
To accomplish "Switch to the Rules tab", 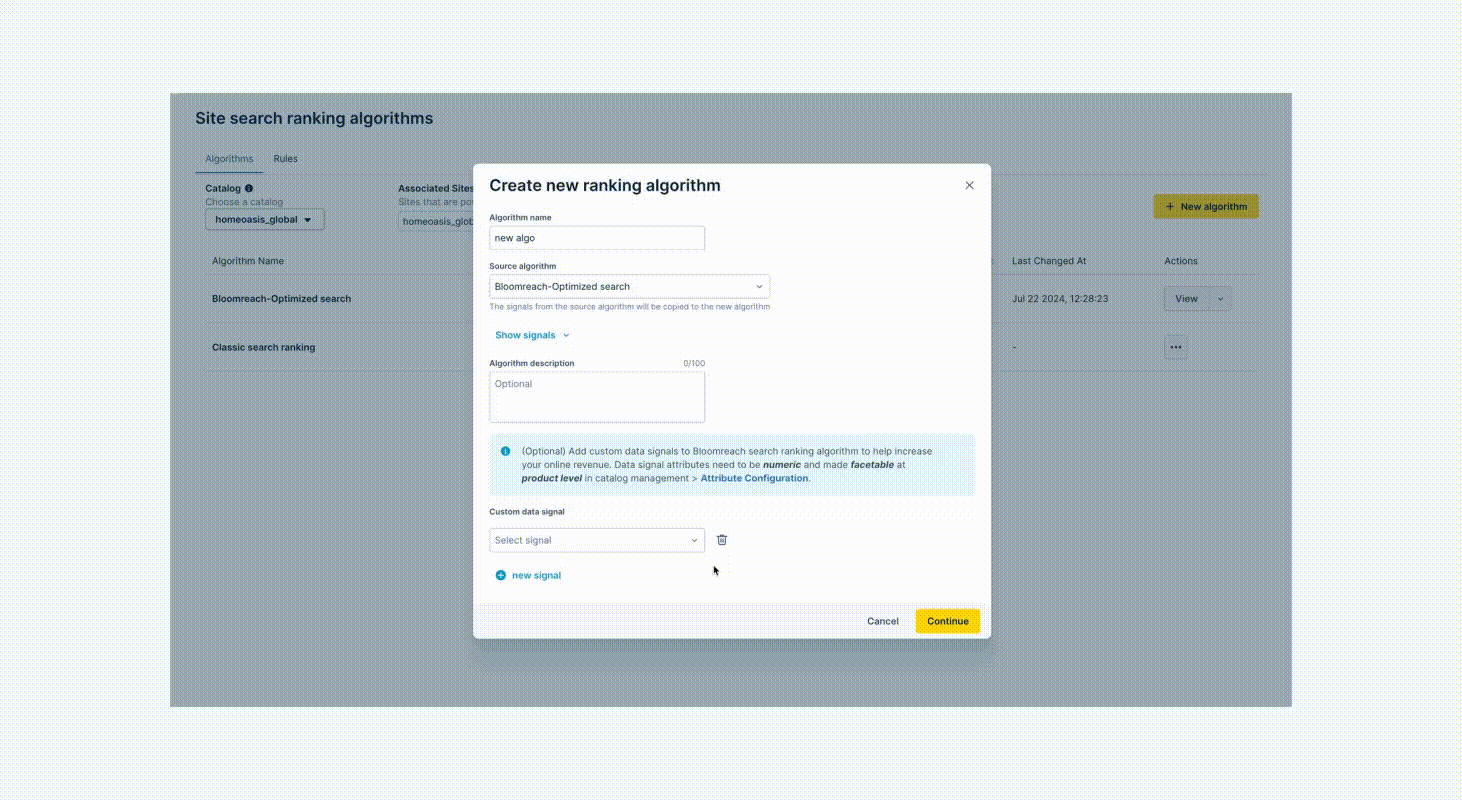I will pos(286,159).
